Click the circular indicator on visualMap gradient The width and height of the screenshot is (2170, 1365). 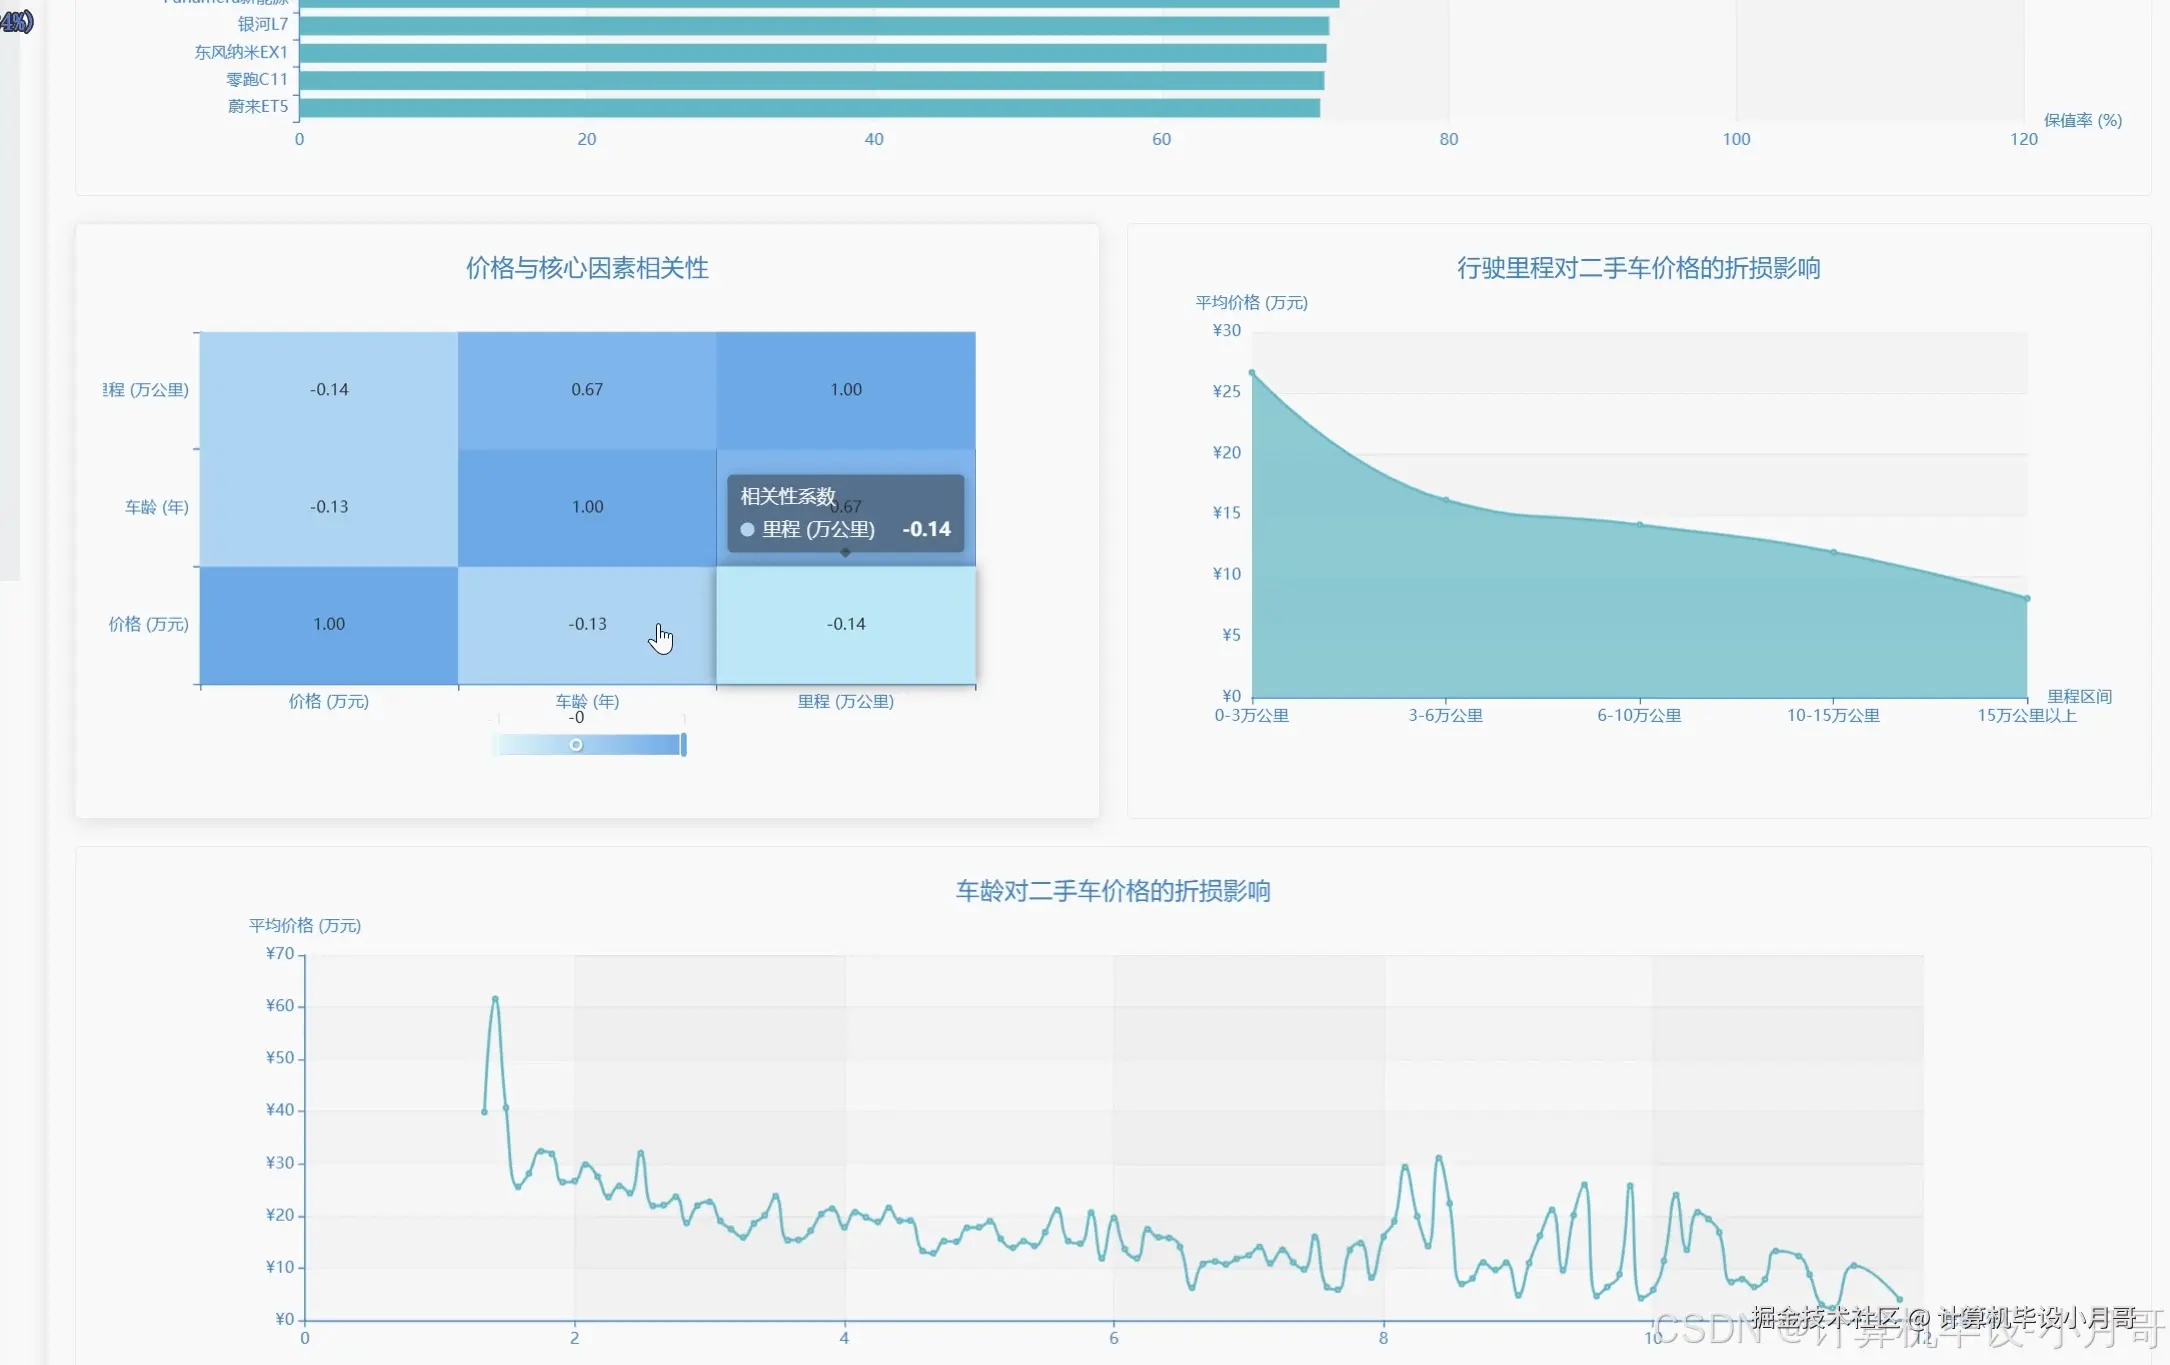tap(576, 745)
